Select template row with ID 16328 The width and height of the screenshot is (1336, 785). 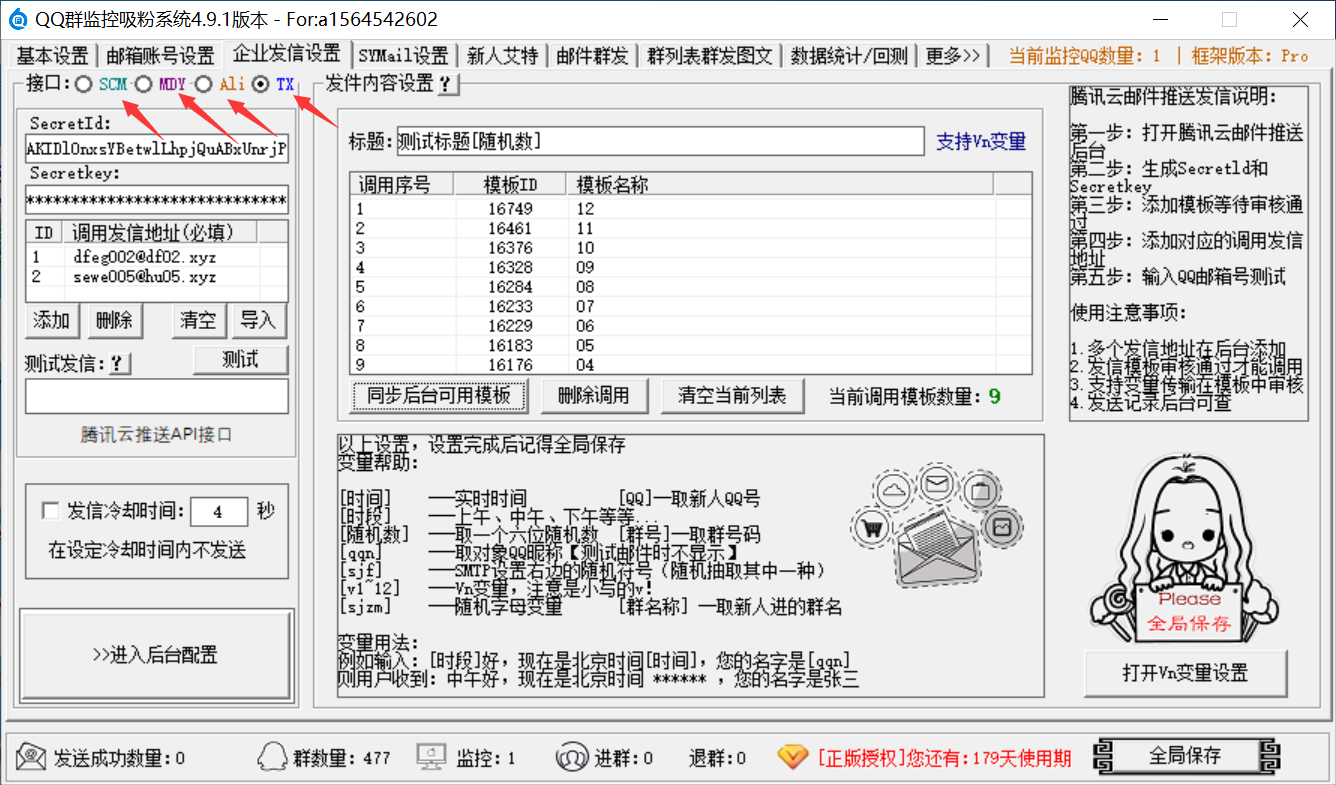[690, 268]
